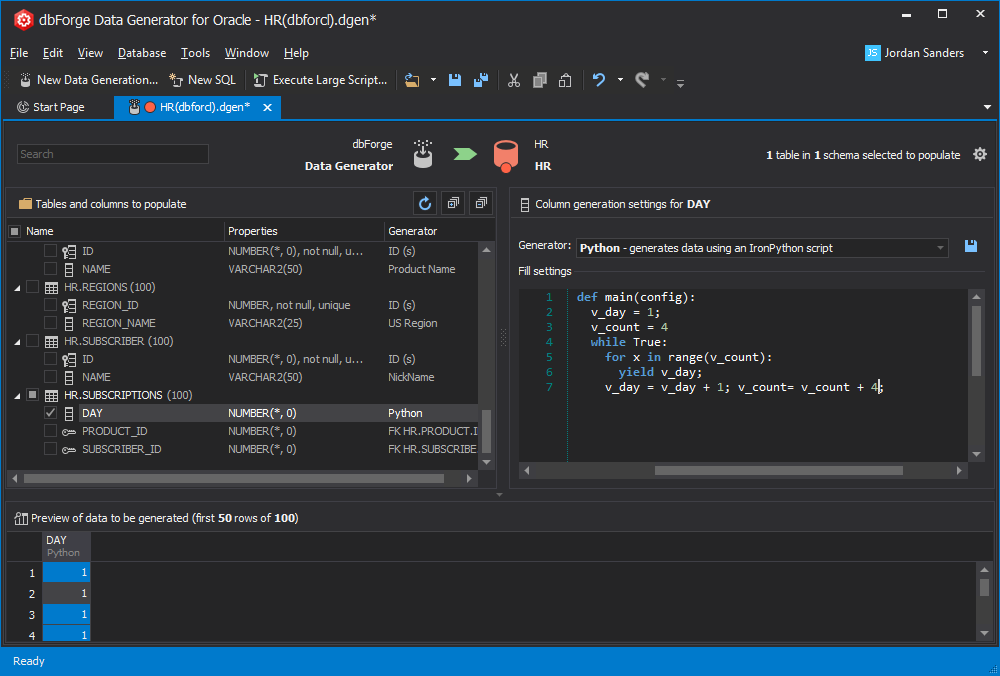Open the Edit menu
The width and height of the screenshot is (1000, 676).
tap(52, 53)
